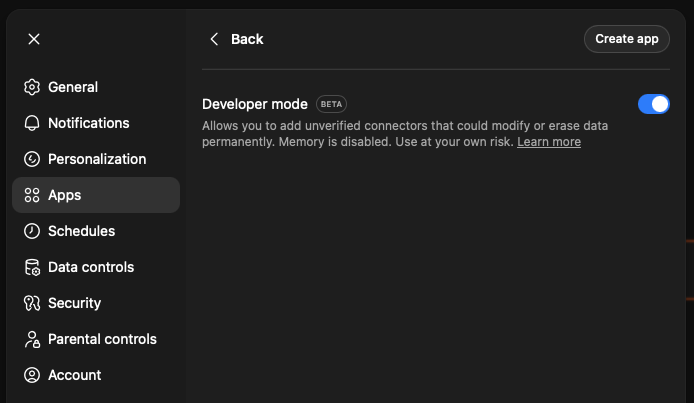Click the Parental controls person icon
The image size is (694, 403).
[x=32, y=339]
